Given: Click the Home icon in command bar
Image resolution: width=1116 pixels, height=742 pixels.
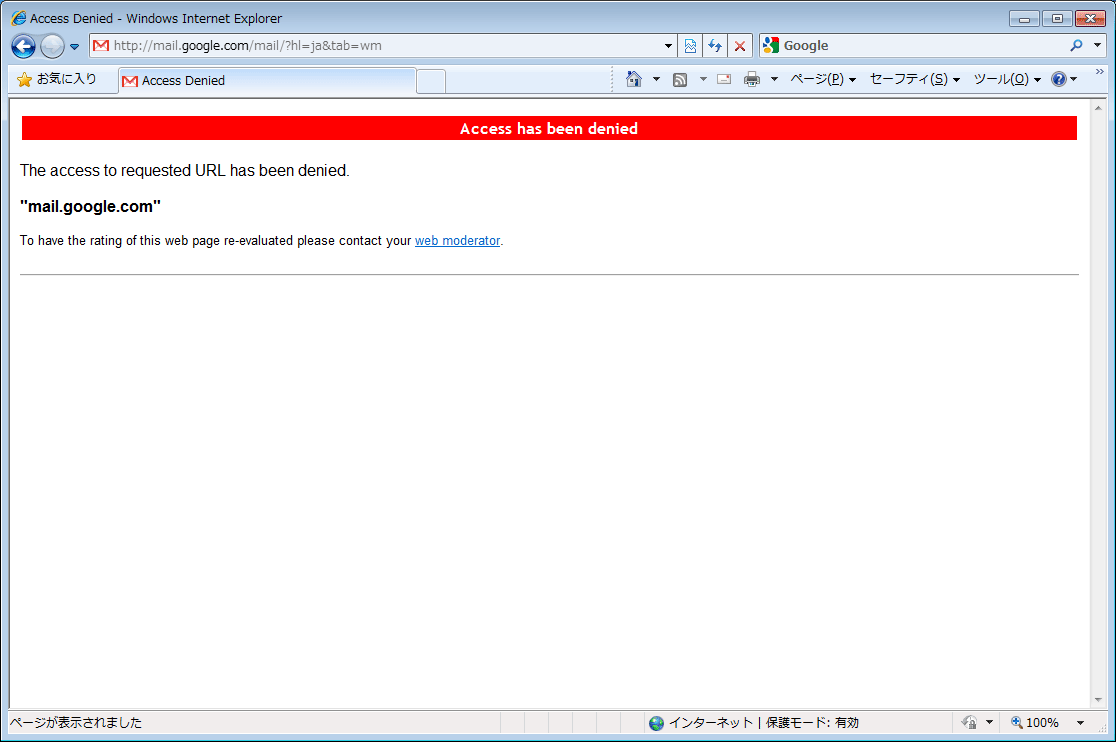Looking at the screenshot, I should (x=633, y=79).
